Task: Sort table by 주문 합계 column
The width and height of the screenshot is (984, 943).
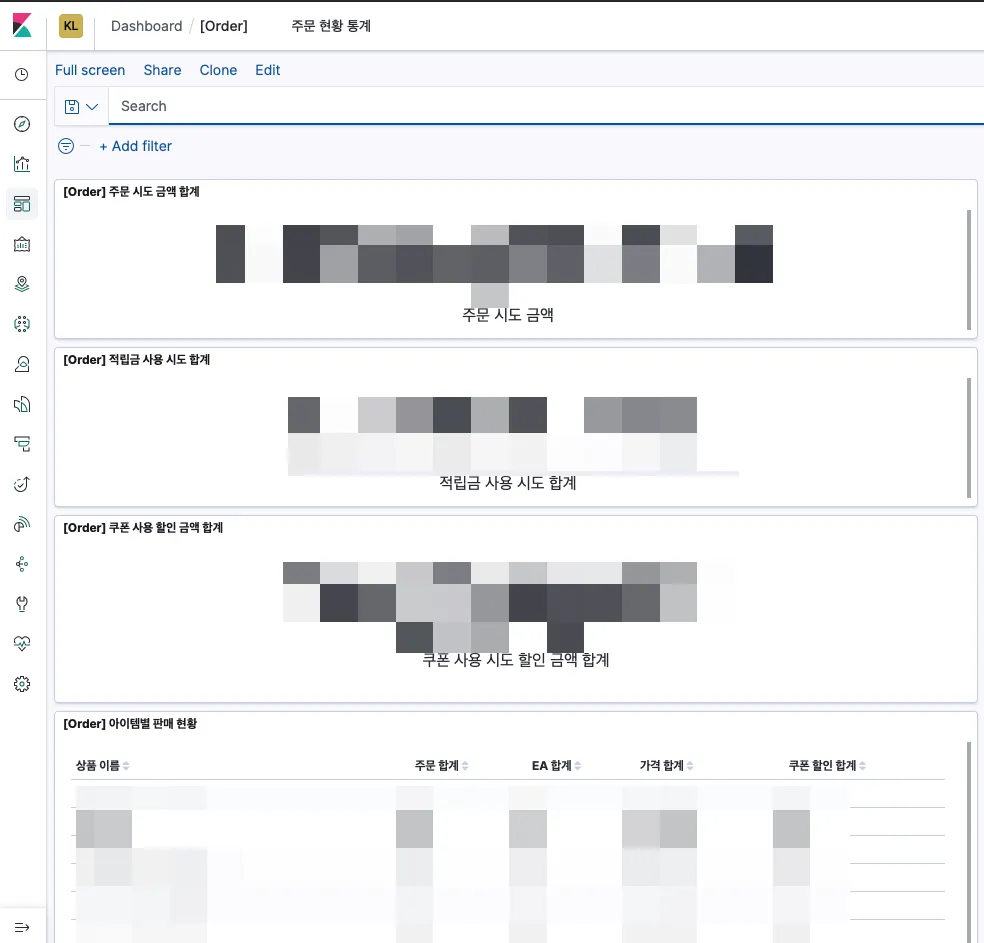Action: (x=442, y=766)
